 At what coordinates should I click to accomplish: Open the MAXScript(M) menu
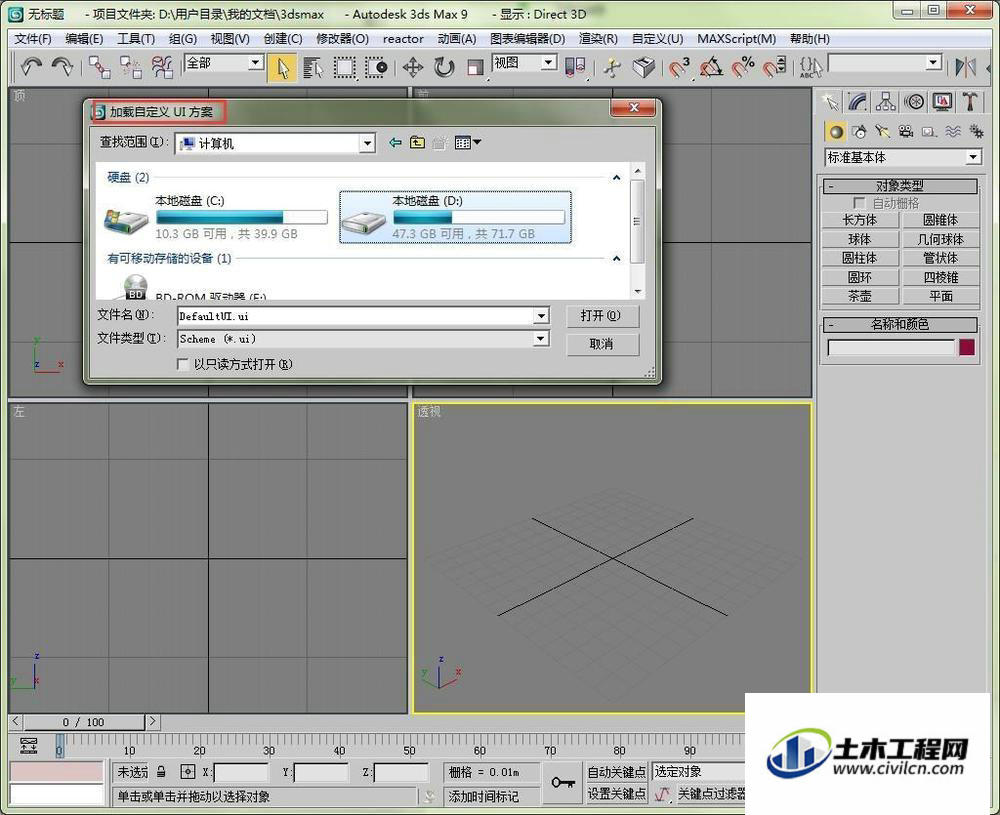click(x=737, y=39)
